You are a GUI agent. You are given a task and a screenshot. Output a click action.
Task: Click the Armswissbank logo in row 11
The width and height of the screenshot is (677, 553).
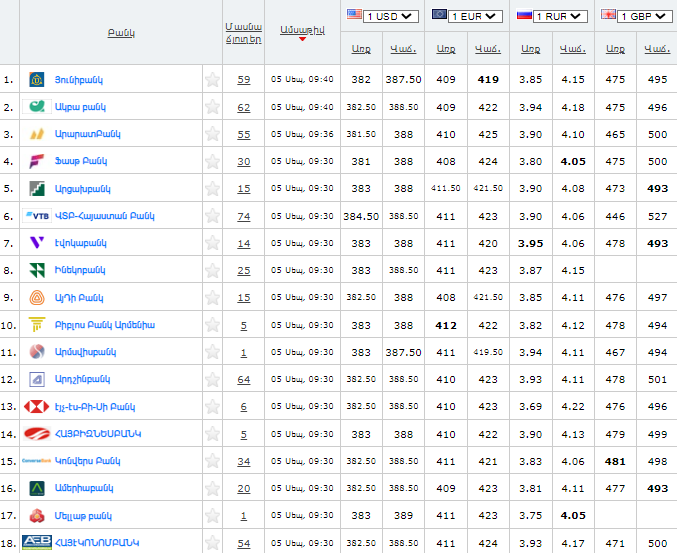point(37,352)
